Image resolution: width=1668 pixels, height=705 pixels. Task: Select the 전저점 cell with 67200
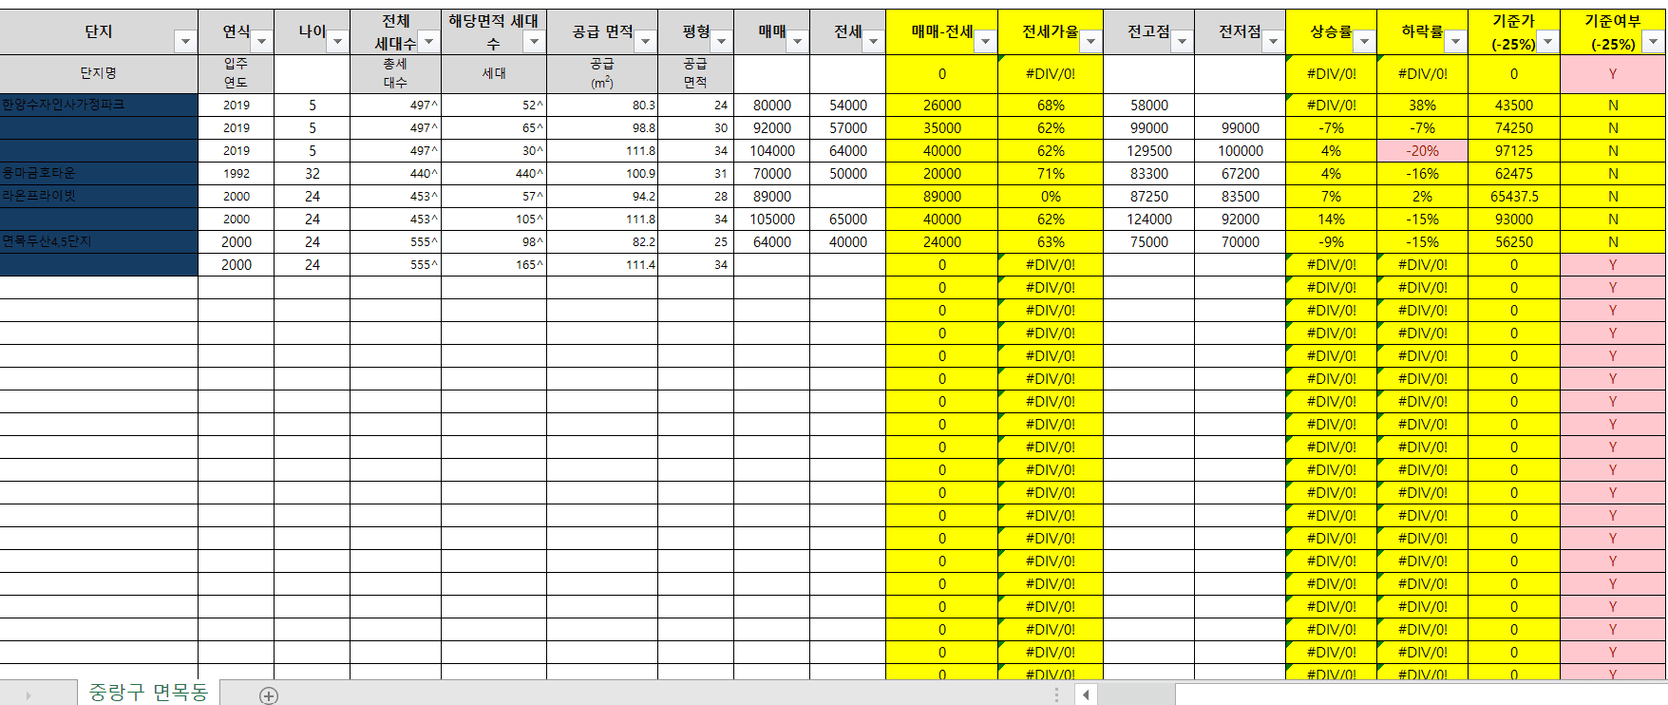click(1240, 173)
